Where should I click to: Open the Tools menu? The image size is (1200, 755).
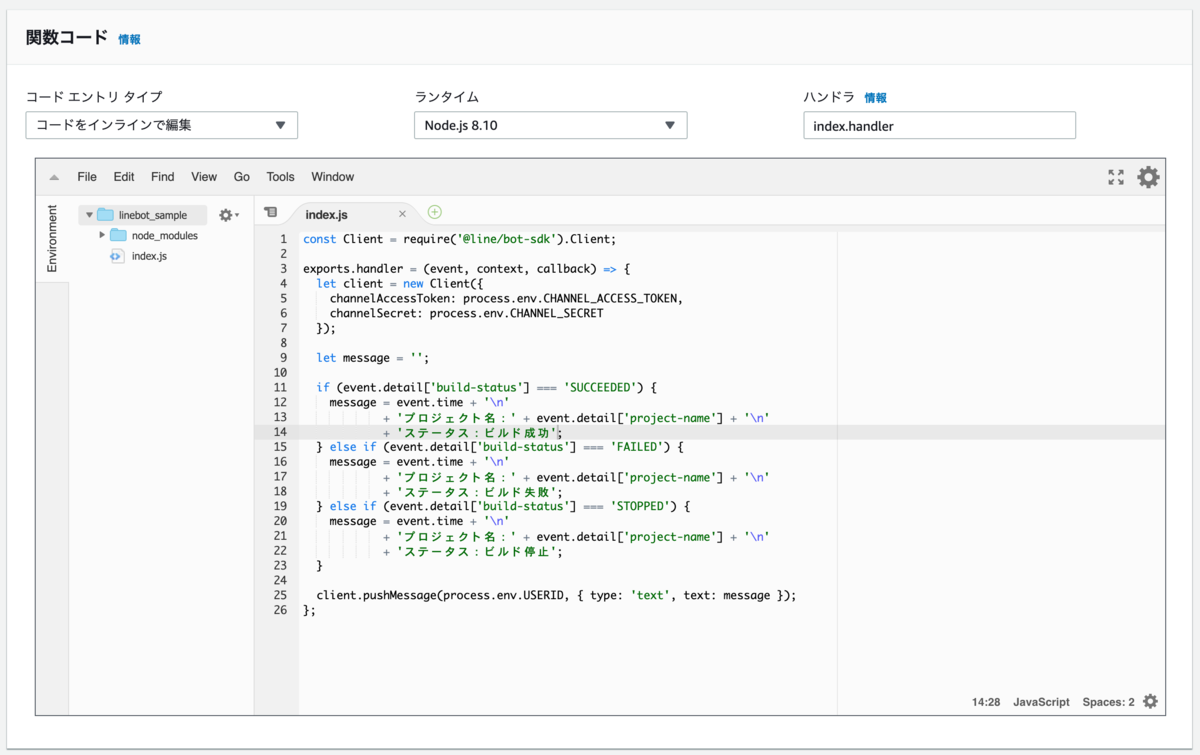tap(280, 177)
